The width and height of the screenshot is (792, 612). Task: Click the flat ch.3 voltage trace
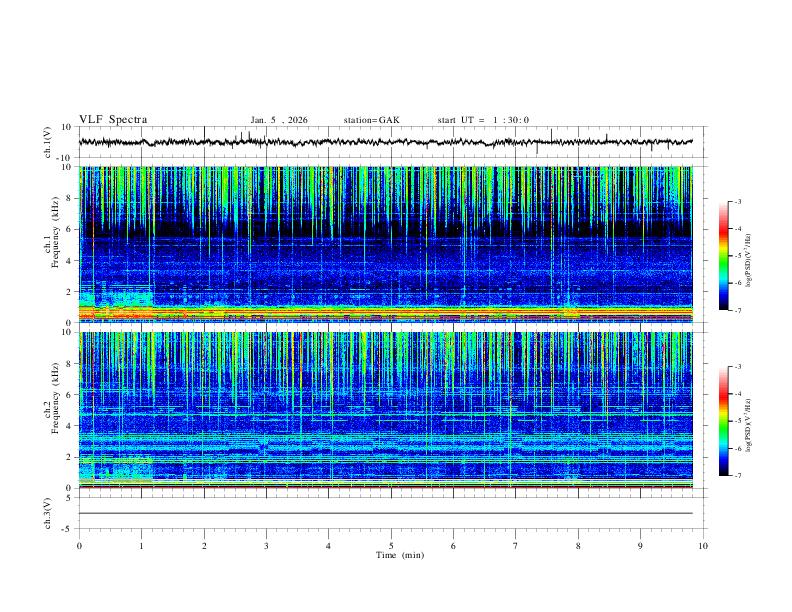tap(386, 513)
